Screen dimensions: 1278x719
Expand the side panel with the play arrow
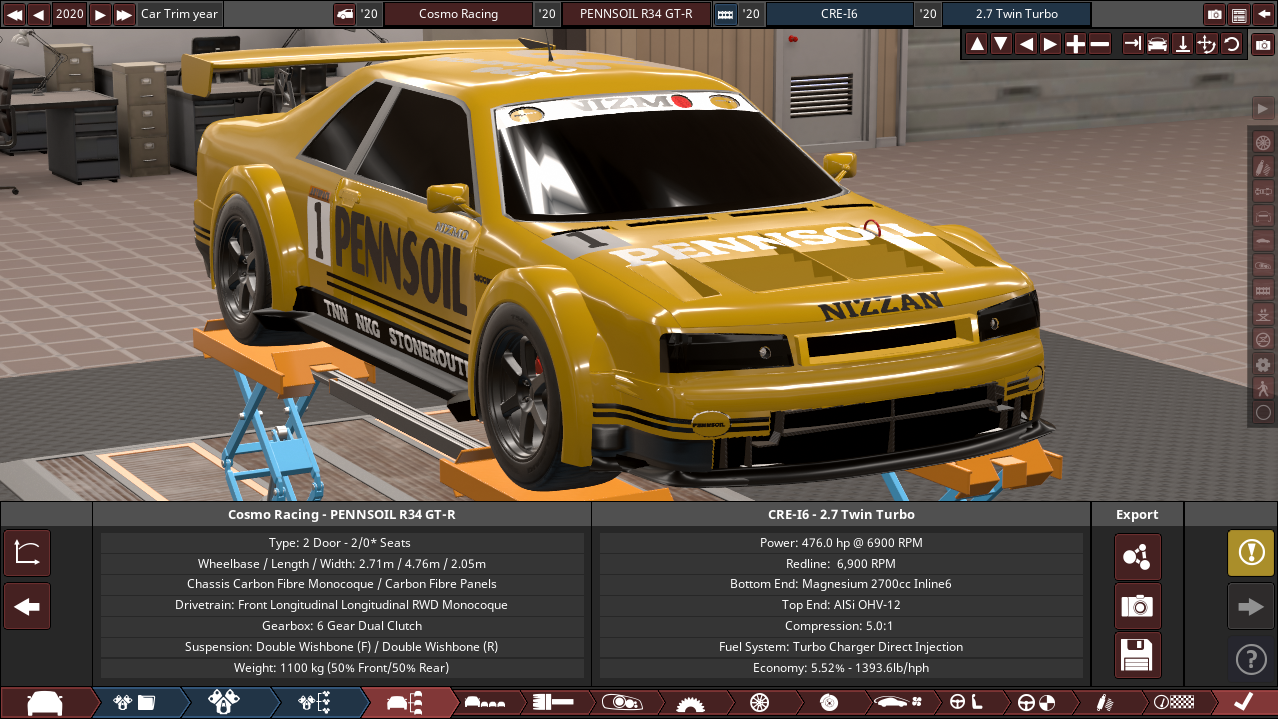pyautogui.click(x=1263, y=107)
